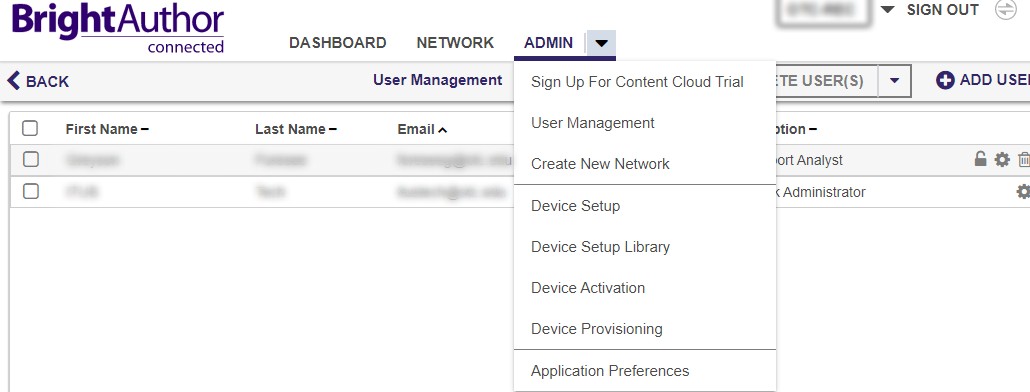
Task: Click the BrightAuthor connected logo
Action: (118, 29)
